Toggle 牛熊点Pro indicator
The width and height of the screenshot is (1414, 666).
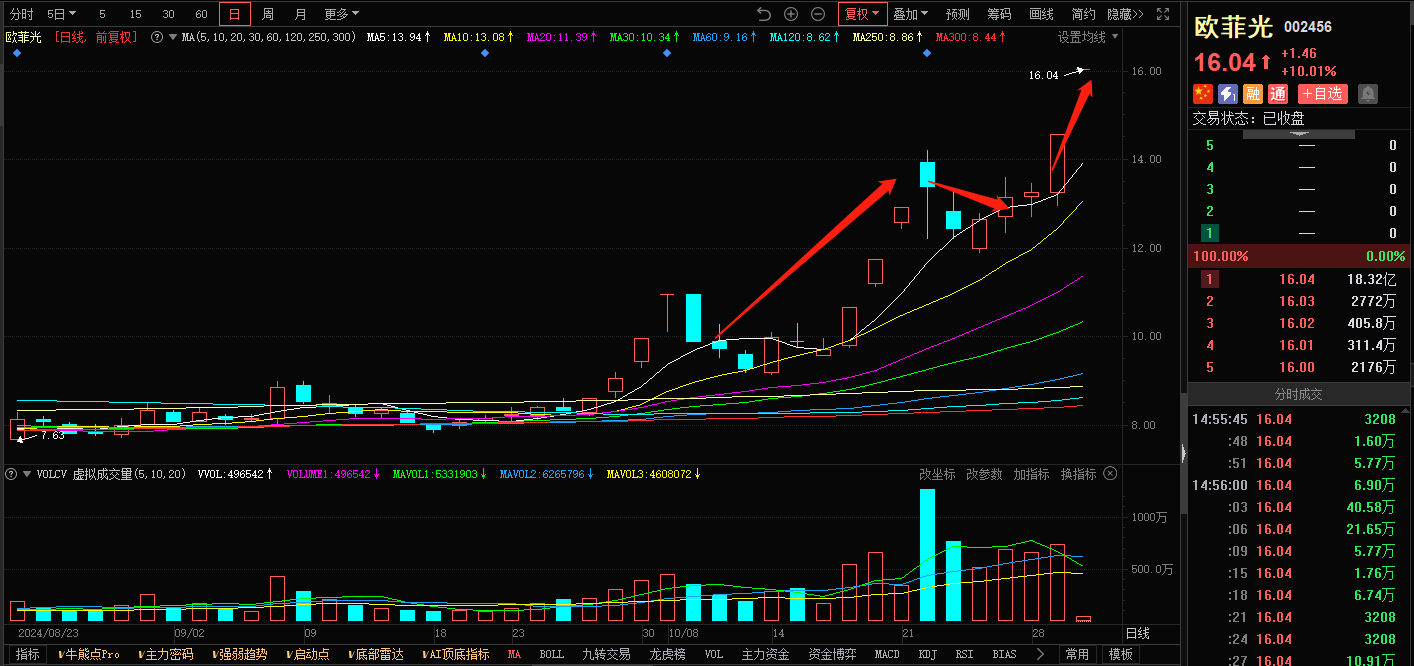(89, 654)
